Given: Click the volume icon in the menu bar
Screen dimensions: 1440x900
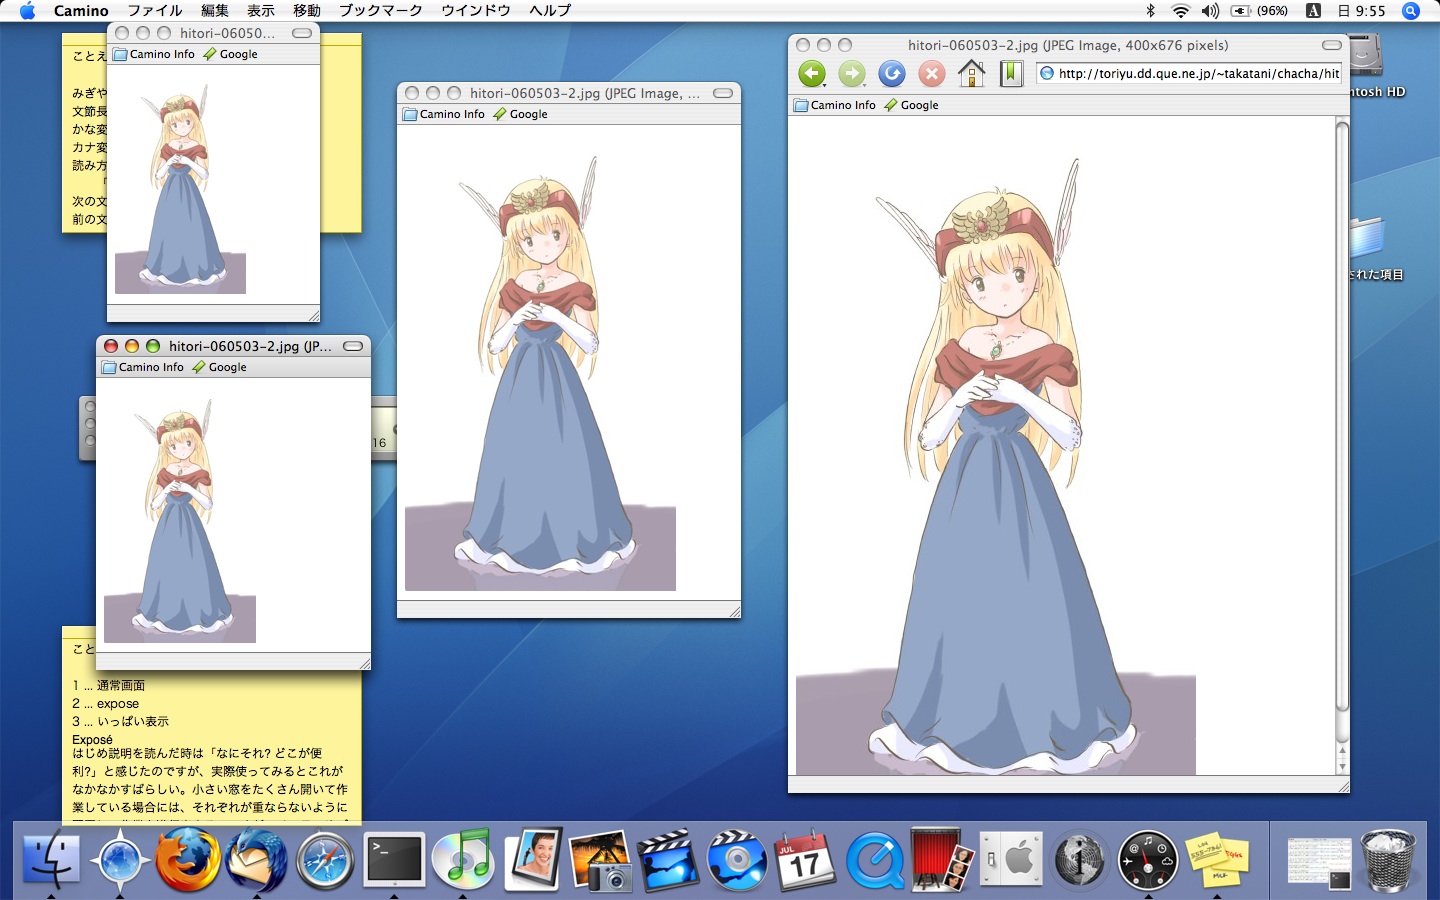Looking at the screenshot, I should coord(1210,11).
